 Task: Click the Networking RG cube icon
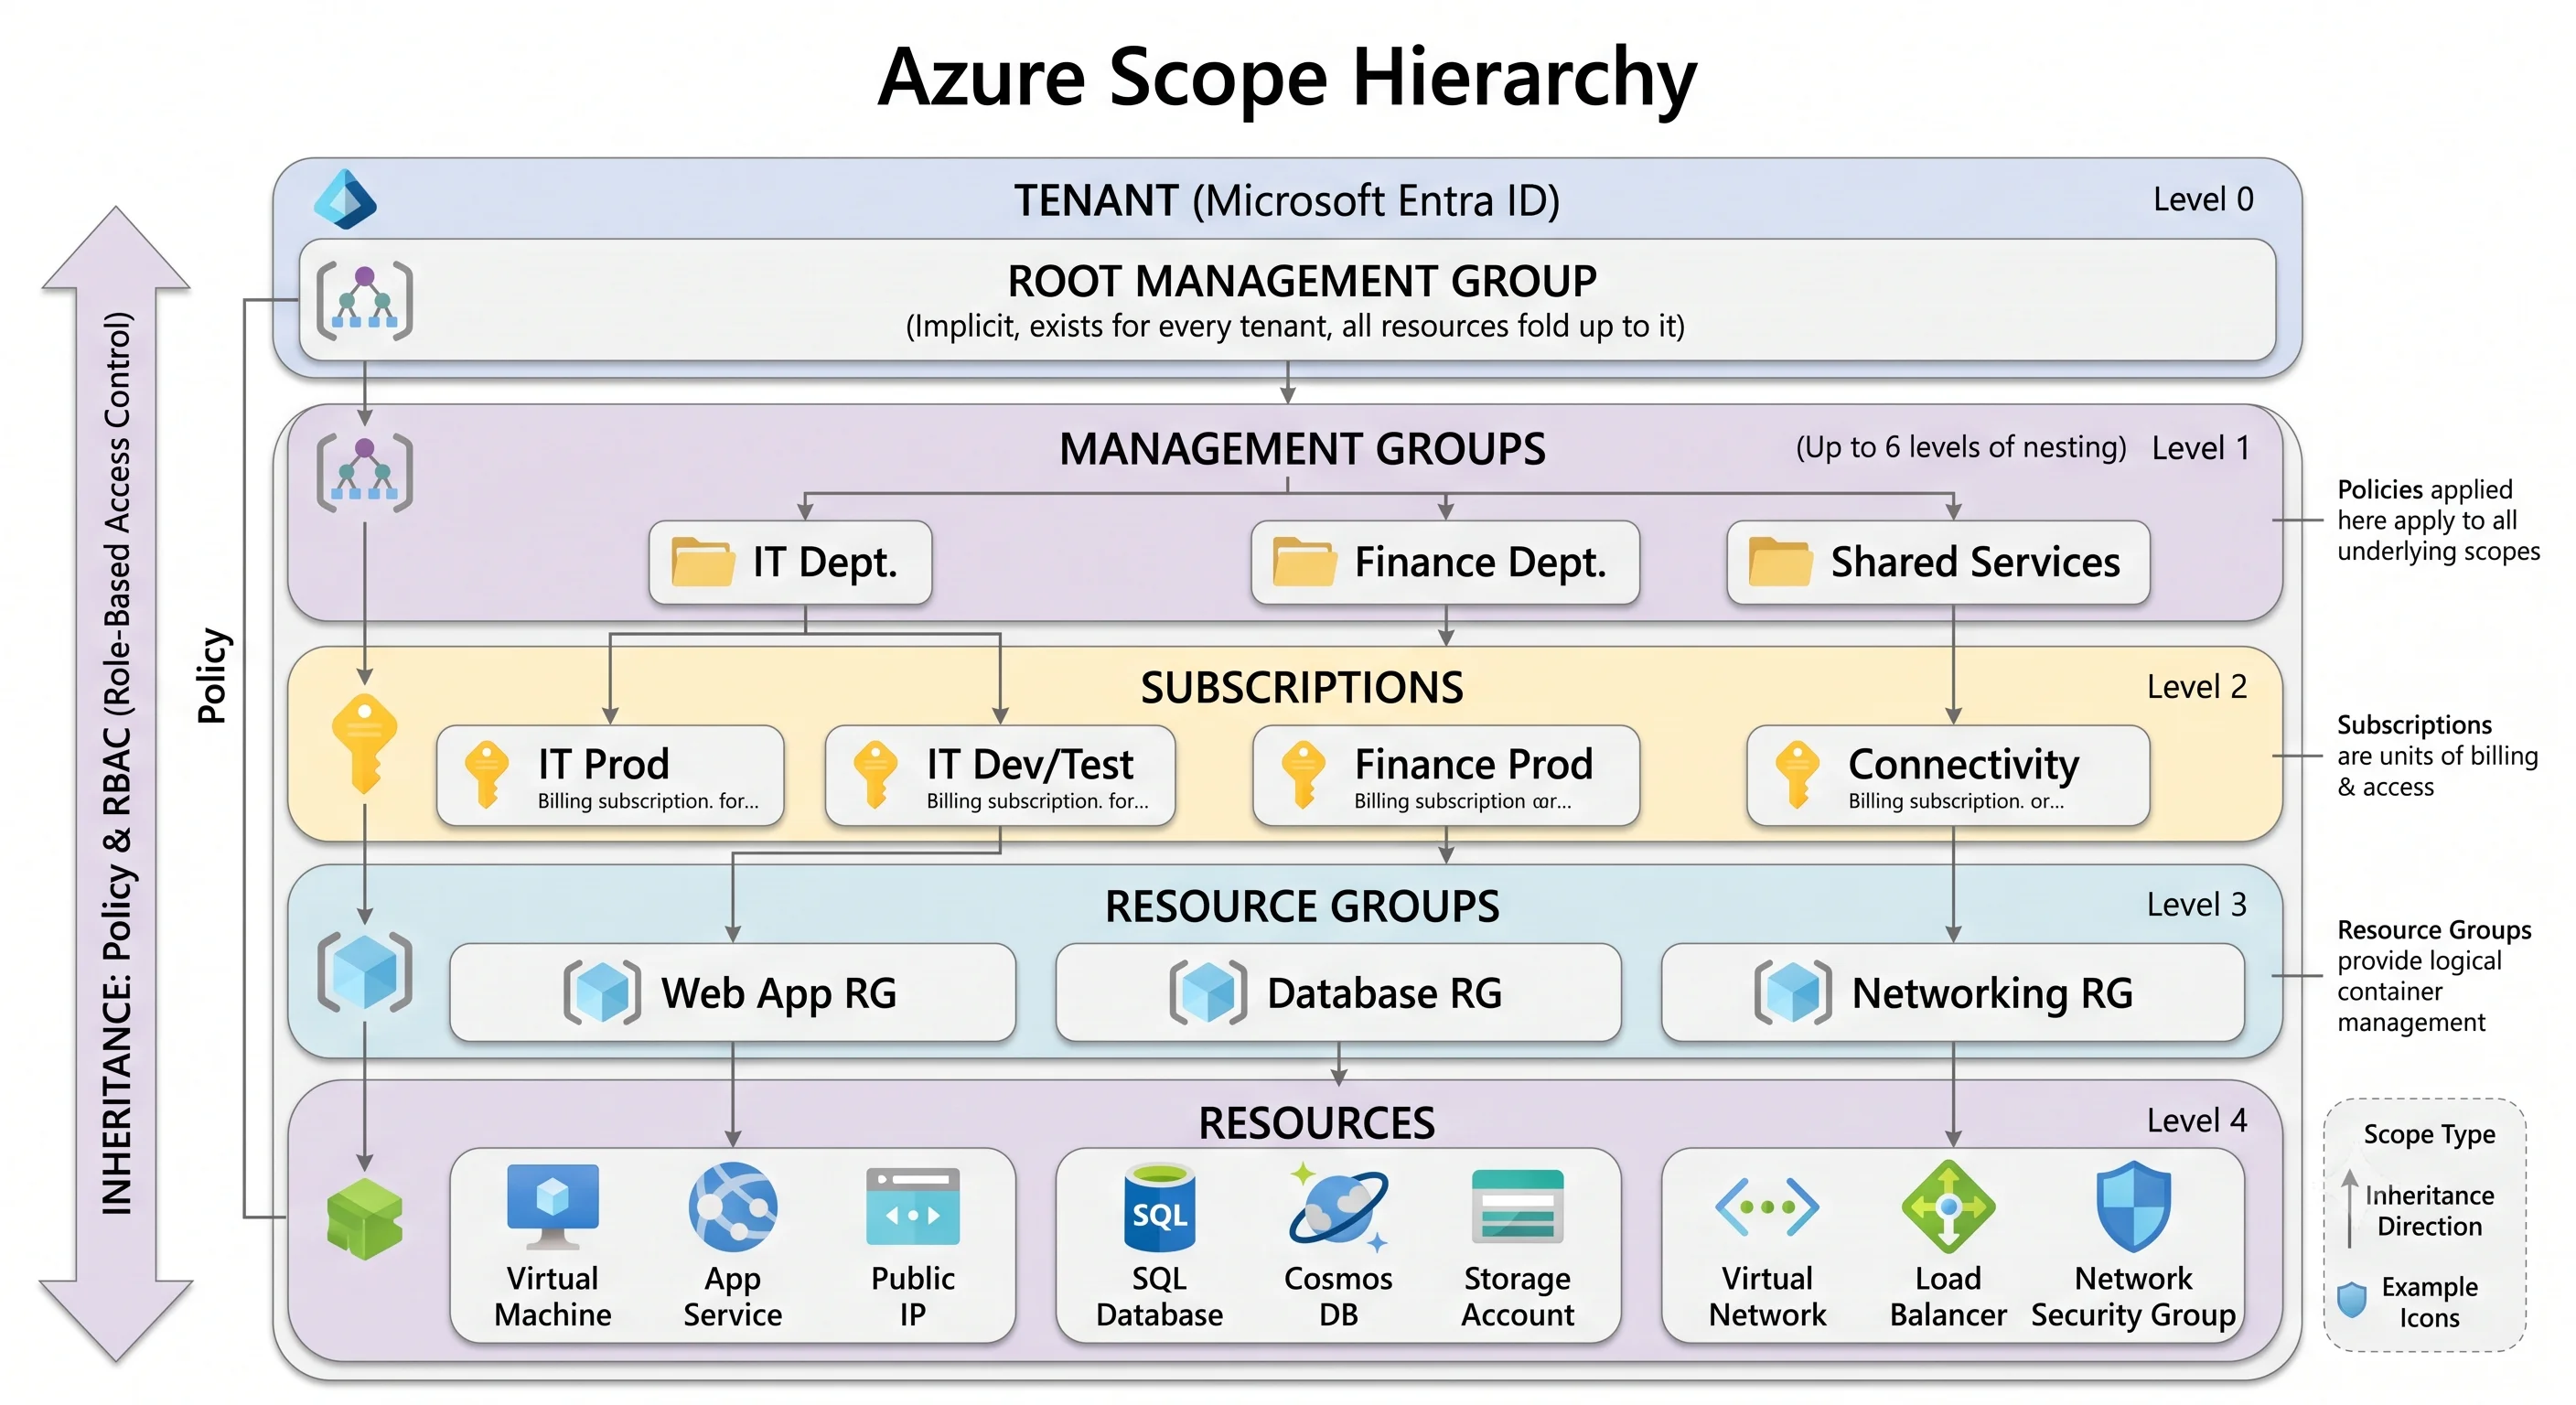pos(1793,992)
